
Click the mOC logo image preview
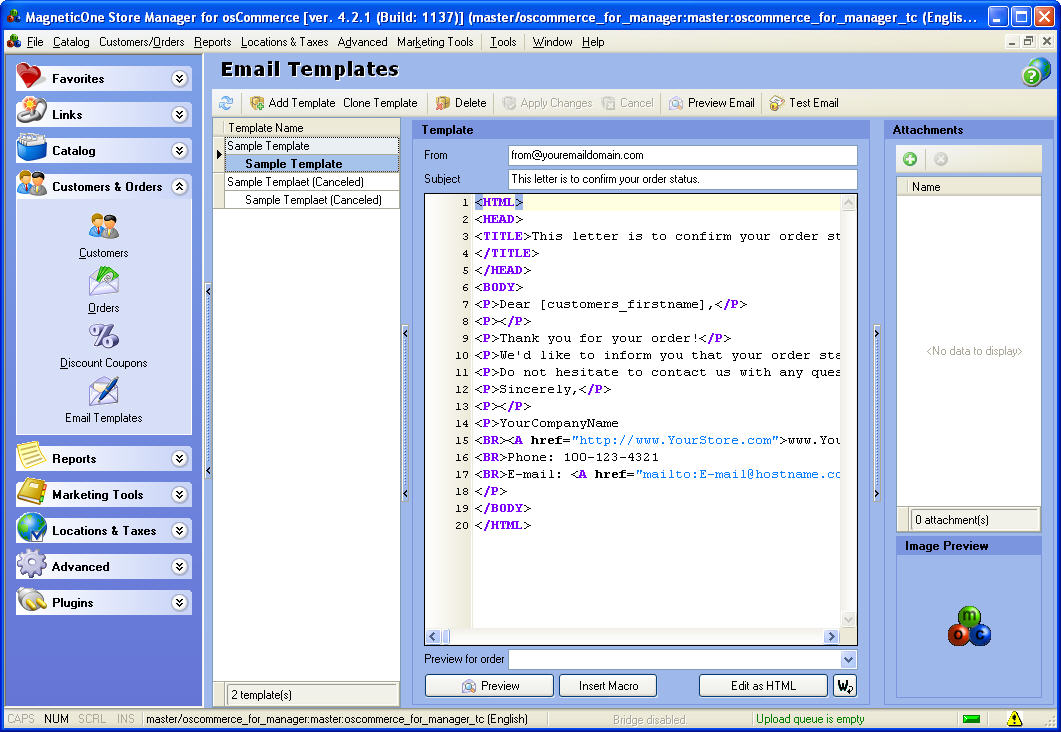click(x=969, y=626)
